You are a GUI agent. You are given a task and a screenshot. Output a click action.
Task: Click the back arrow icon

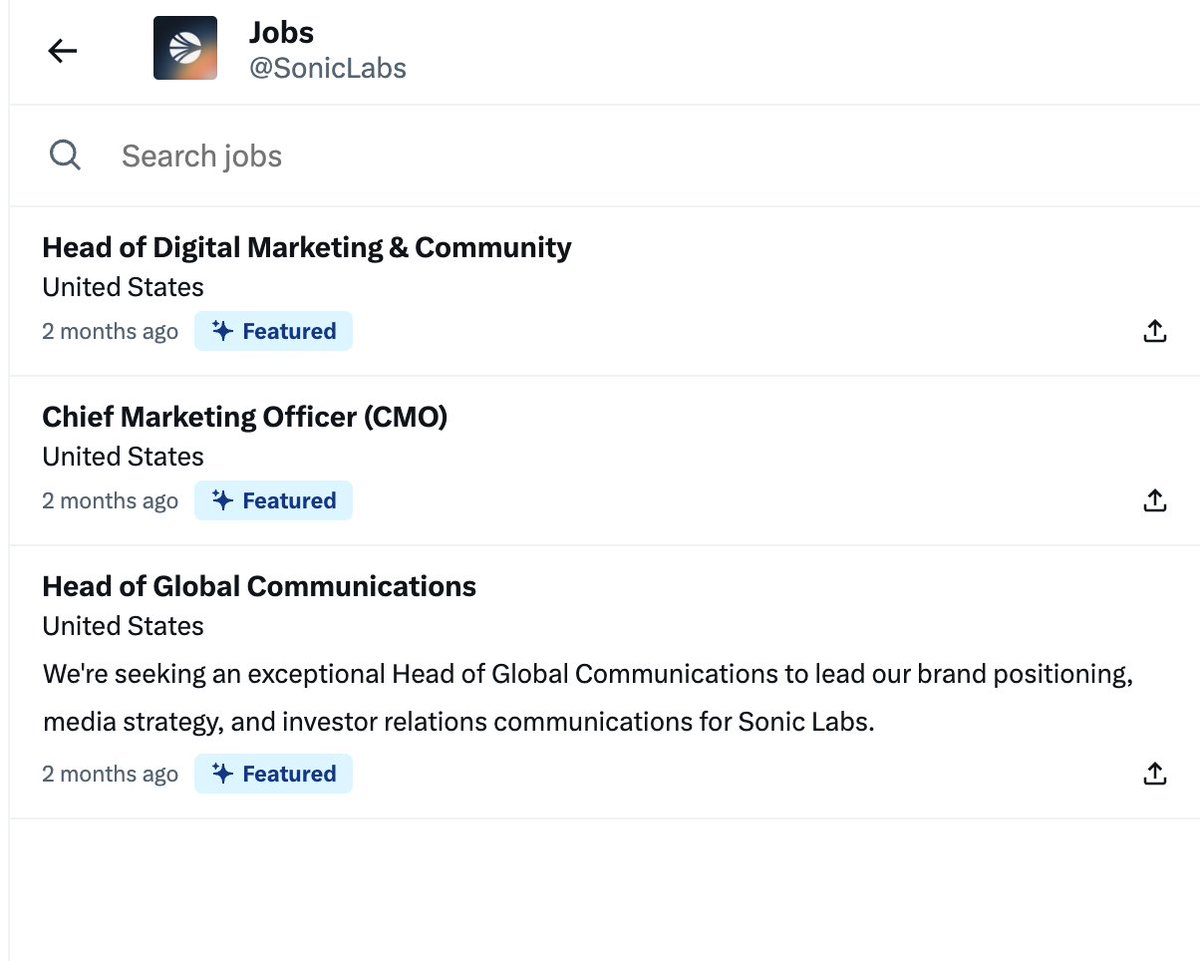click(62, 50)
